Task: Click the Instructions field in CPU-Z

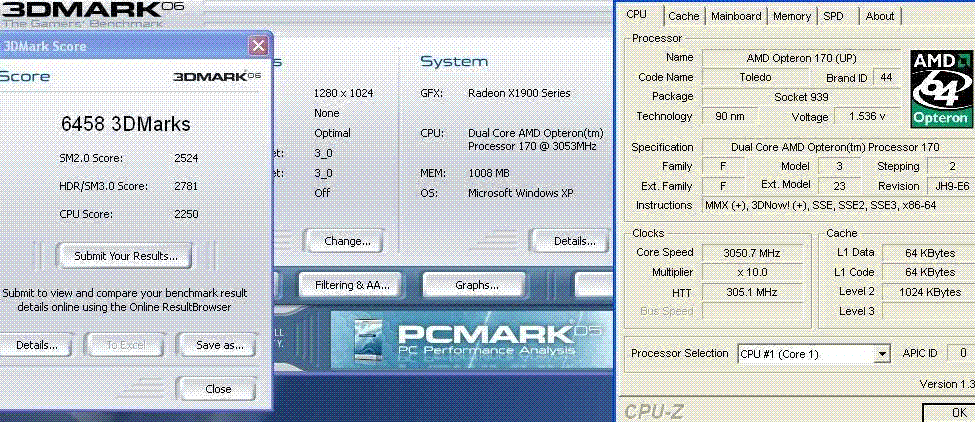Action: 839,205
